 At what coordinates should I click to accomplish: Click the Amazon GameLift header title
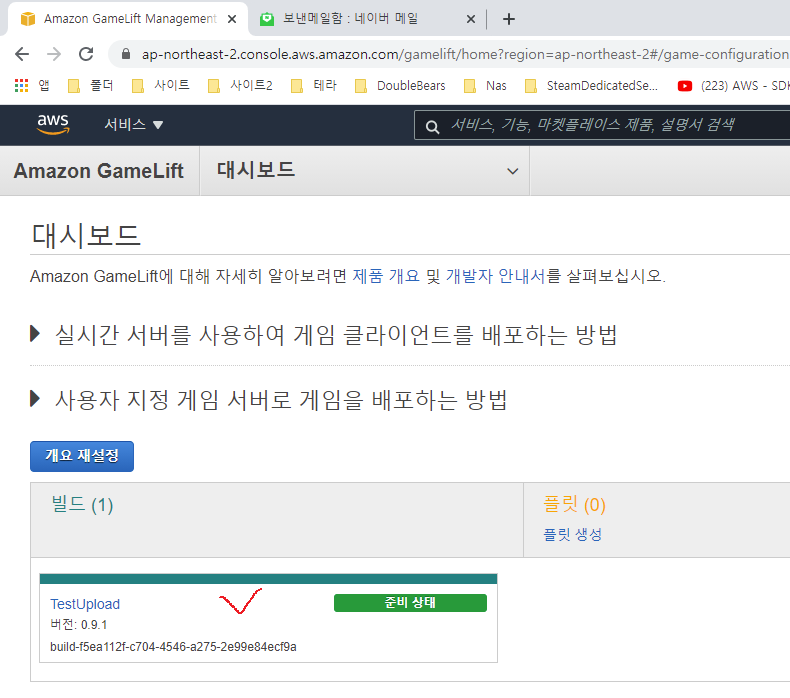click(x=99, y=171)
